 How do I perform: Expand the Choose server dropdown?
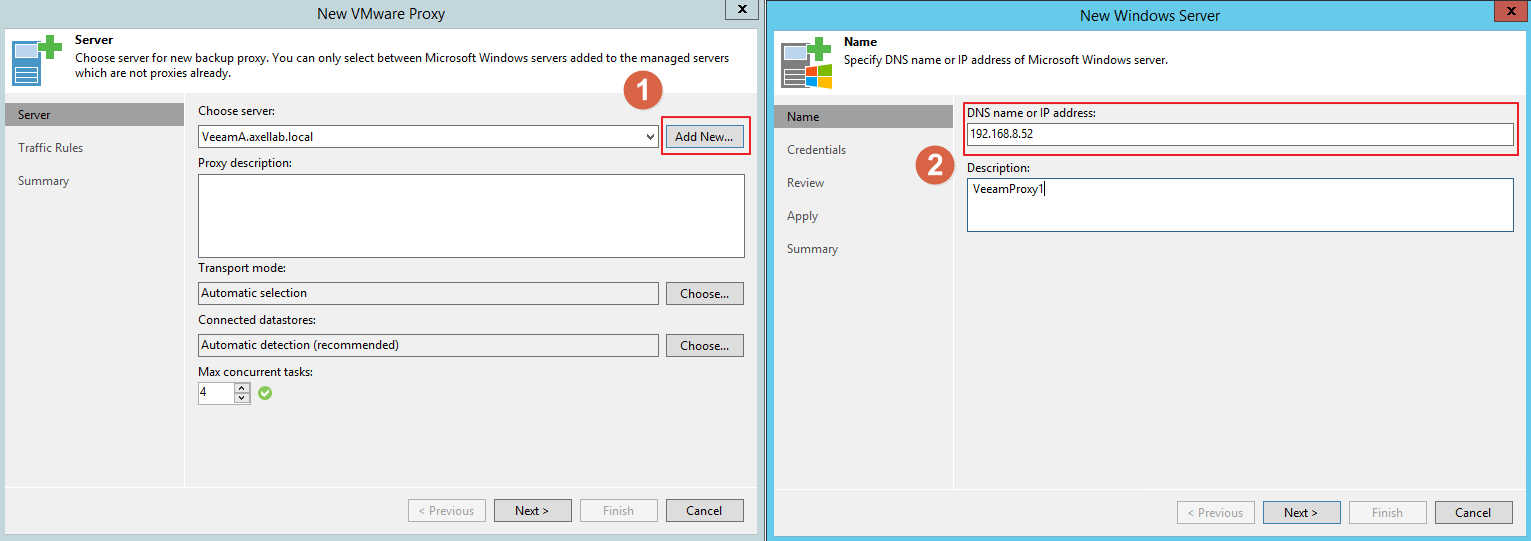(x=651, y=137)
